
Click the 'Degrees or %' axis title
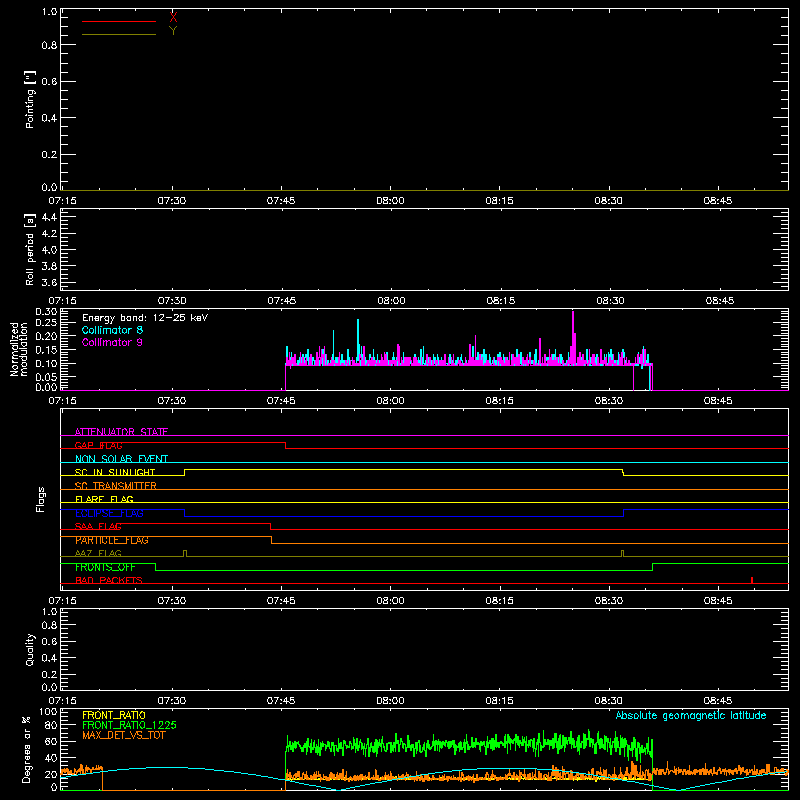27,750
